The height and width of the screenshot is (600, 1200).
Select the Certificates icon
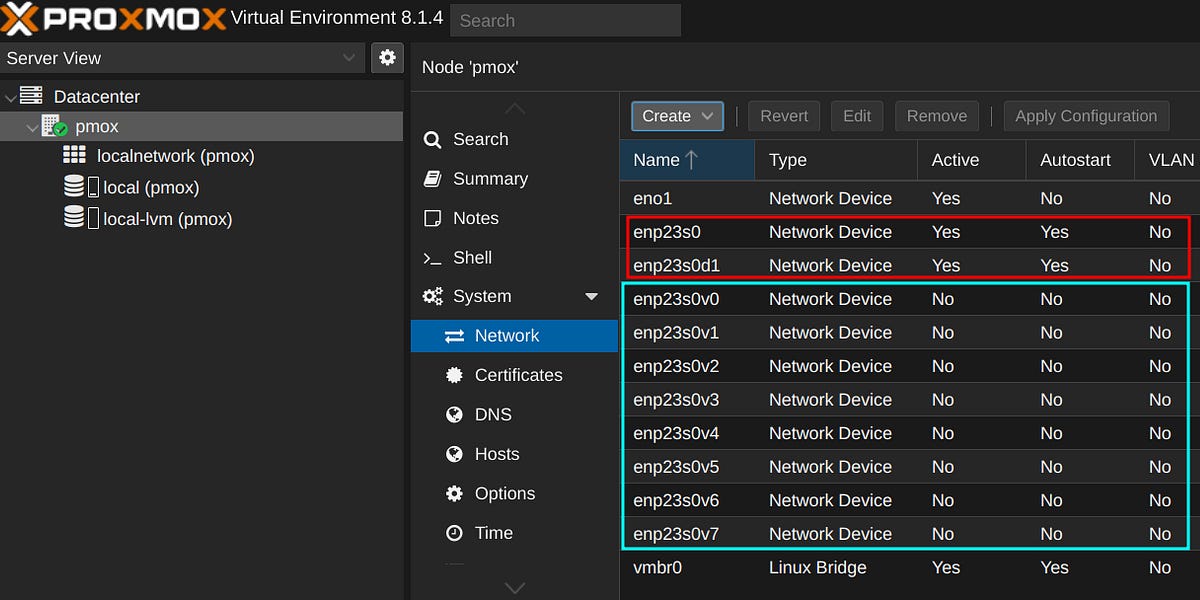(457, 375)
